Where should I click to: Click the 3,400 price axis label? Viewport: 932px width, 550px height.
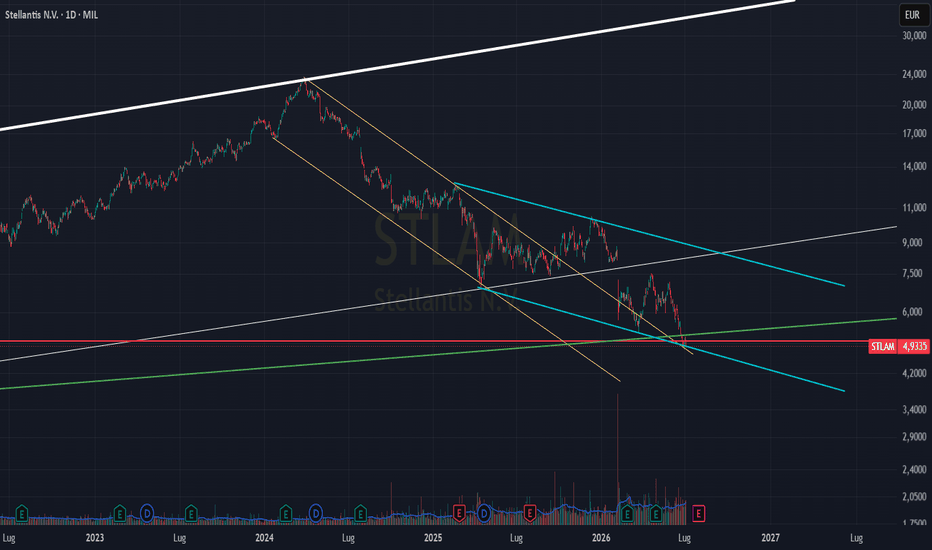pos(914,409)
